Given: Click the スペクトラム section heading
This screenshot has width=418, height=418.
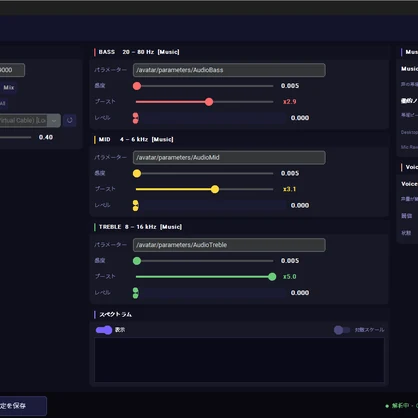Looking at the screenshot, I should (115, 314).
